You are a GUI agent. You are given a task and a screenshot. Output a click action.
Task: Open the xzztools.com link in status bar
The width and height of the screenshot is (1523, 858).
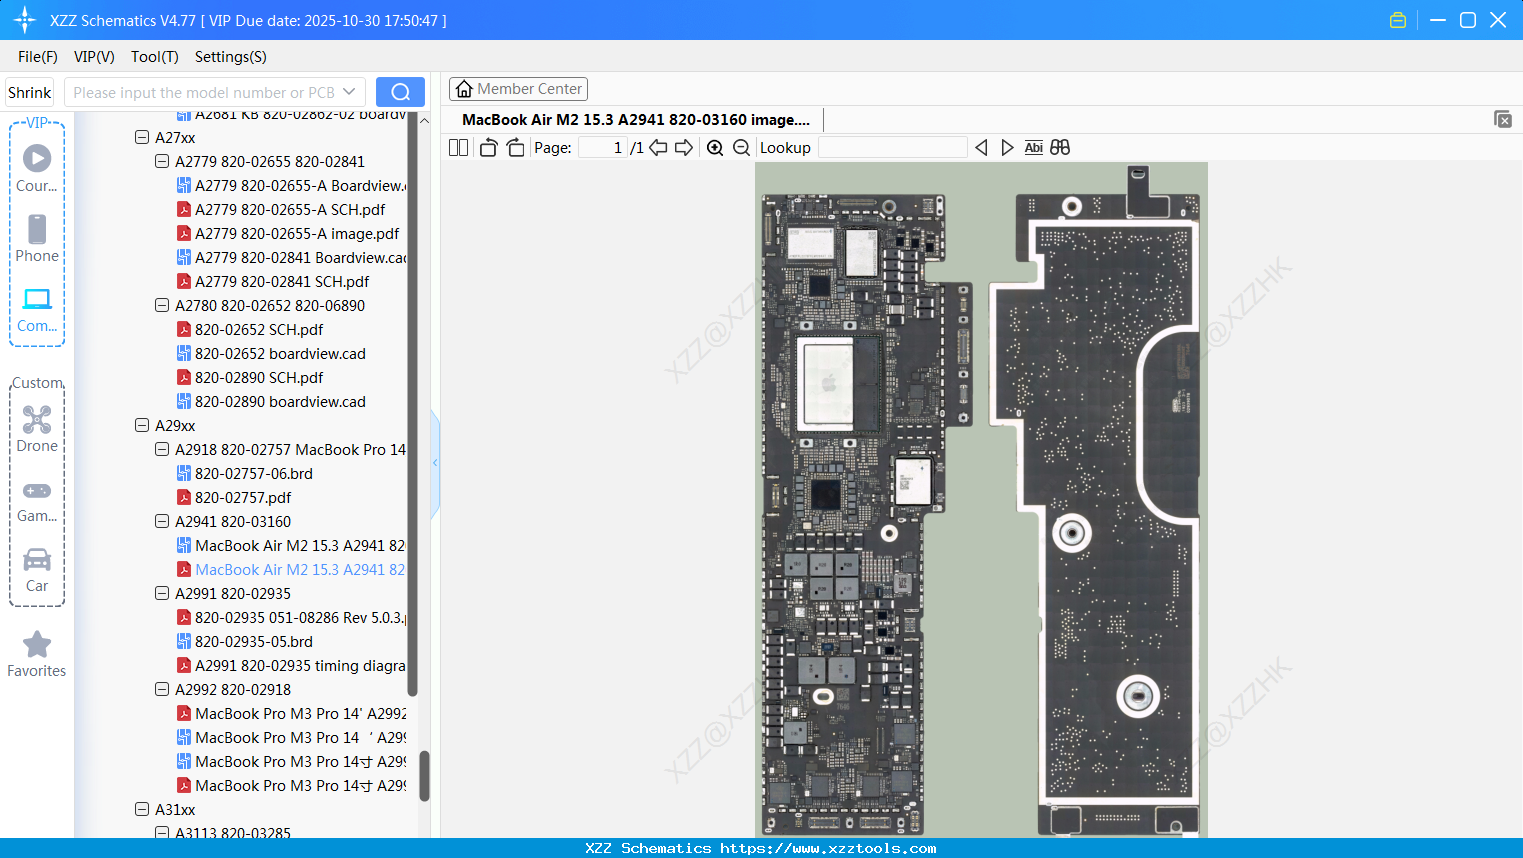coord(828,848)
